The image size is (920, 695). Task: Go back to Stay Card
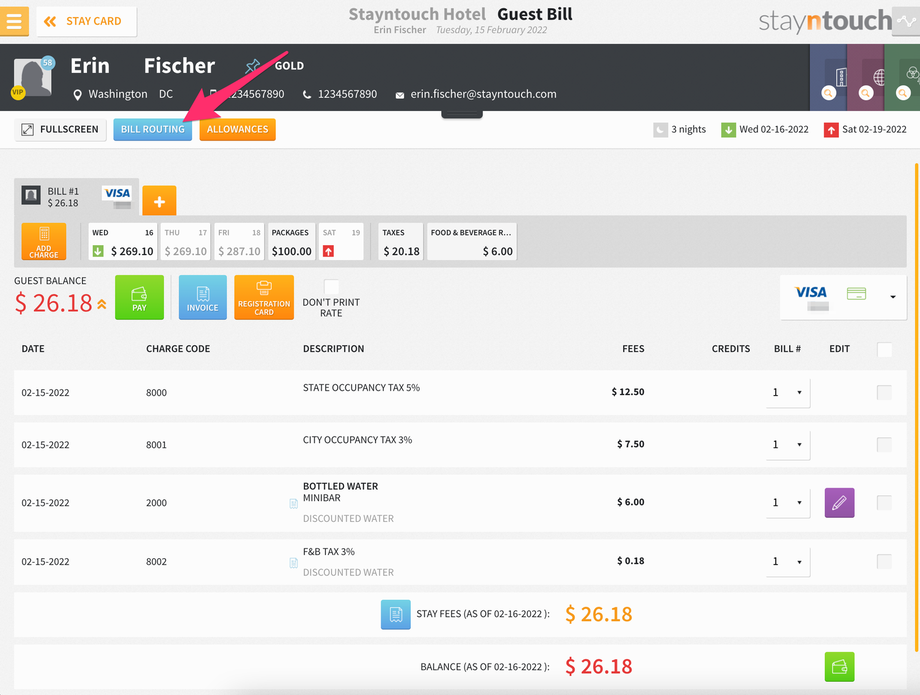point(86,22)
